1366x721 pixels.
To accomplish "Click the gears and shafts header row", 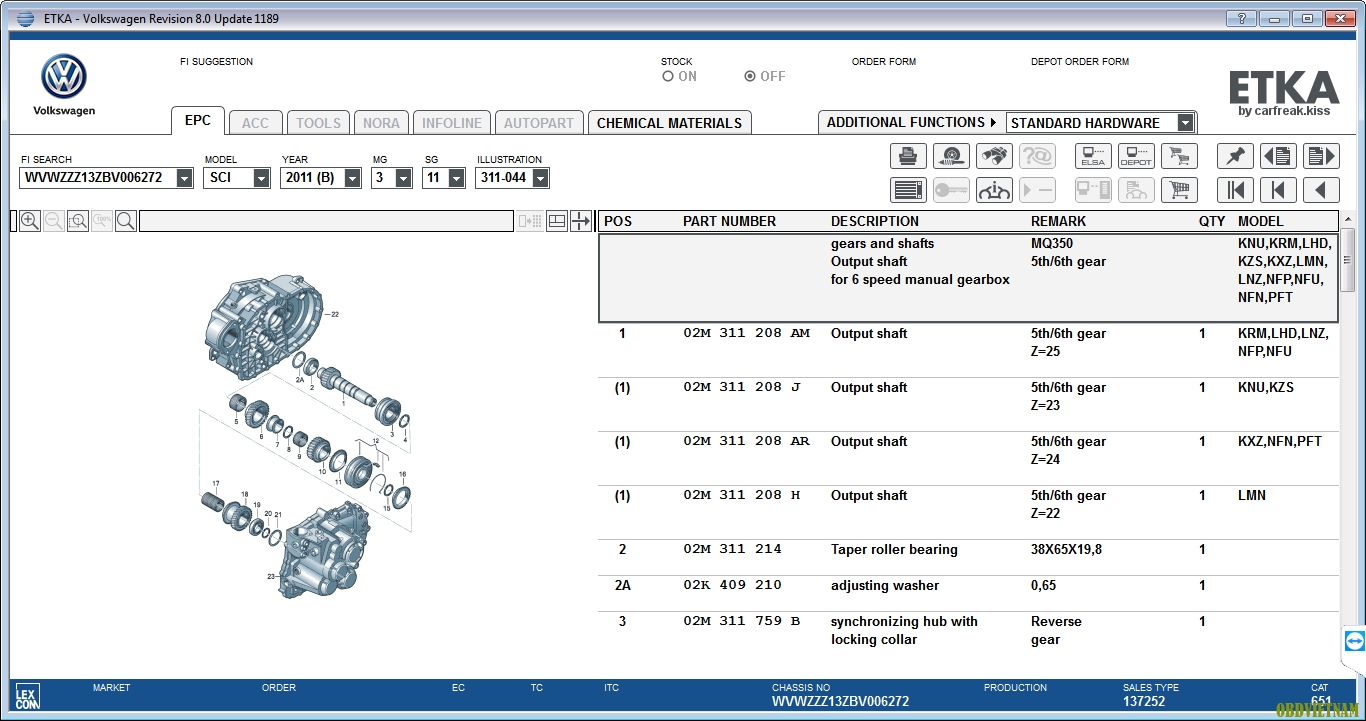I will (x=968, y=278).
